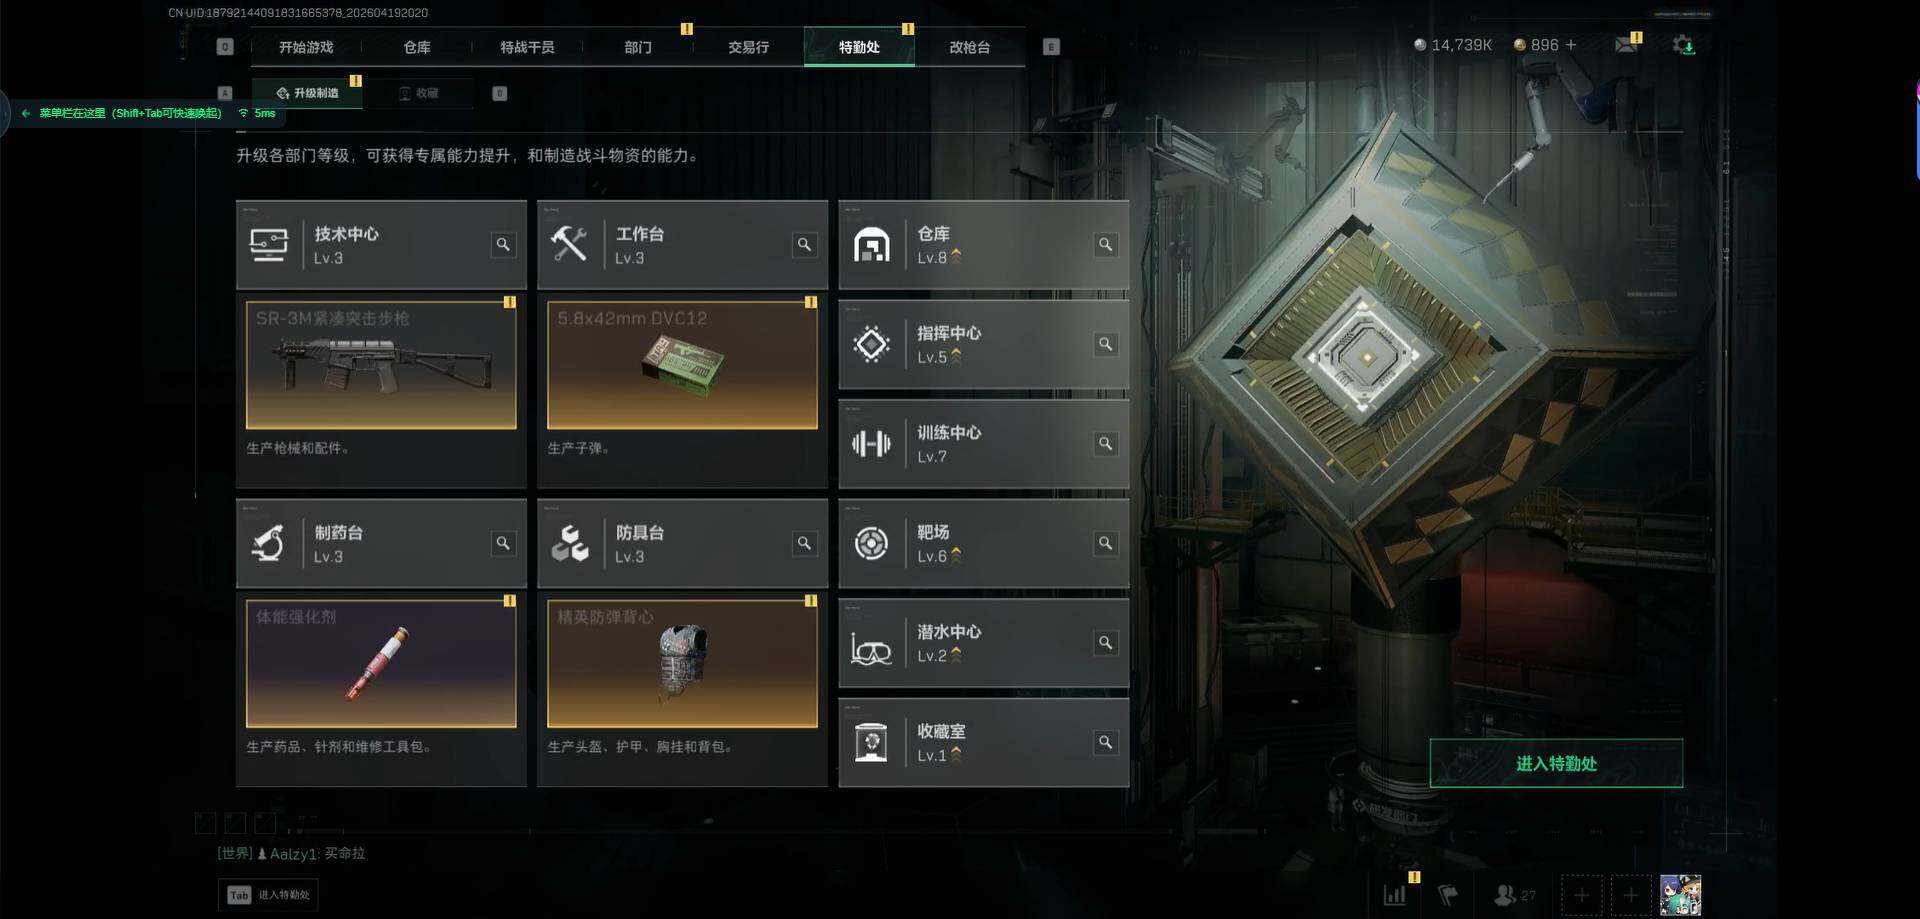
Task: Select the 体能强化剂 production card
Action: (381, 663)
